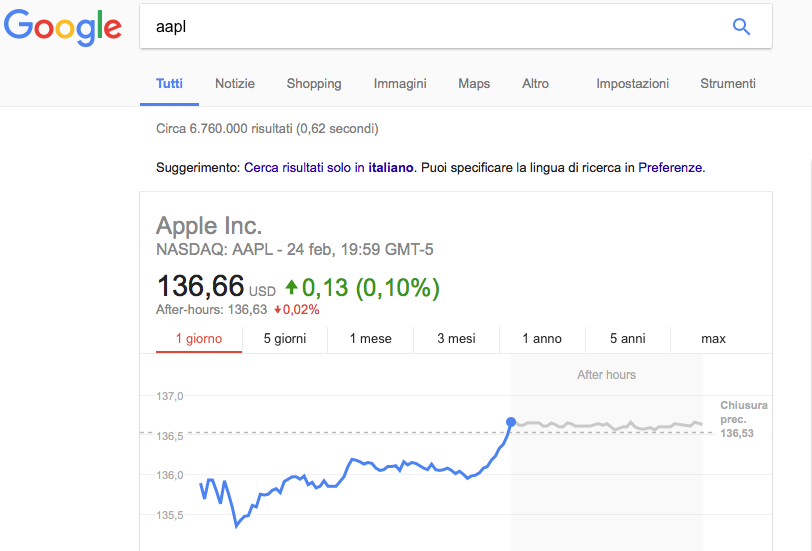
Task: Select the 1 giorno chart range
Action: pyautogui.click(x=199, y=339)
